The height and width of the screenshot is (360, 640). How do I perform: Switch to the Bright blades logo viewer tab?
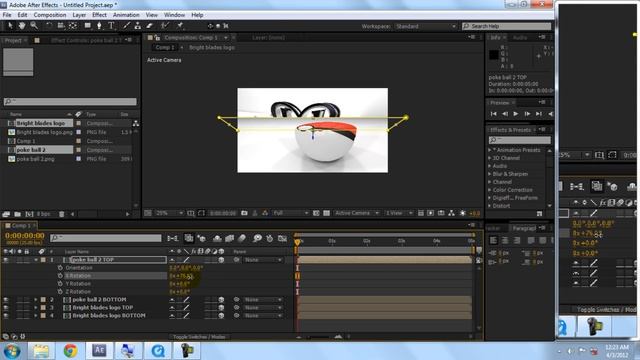212,48
